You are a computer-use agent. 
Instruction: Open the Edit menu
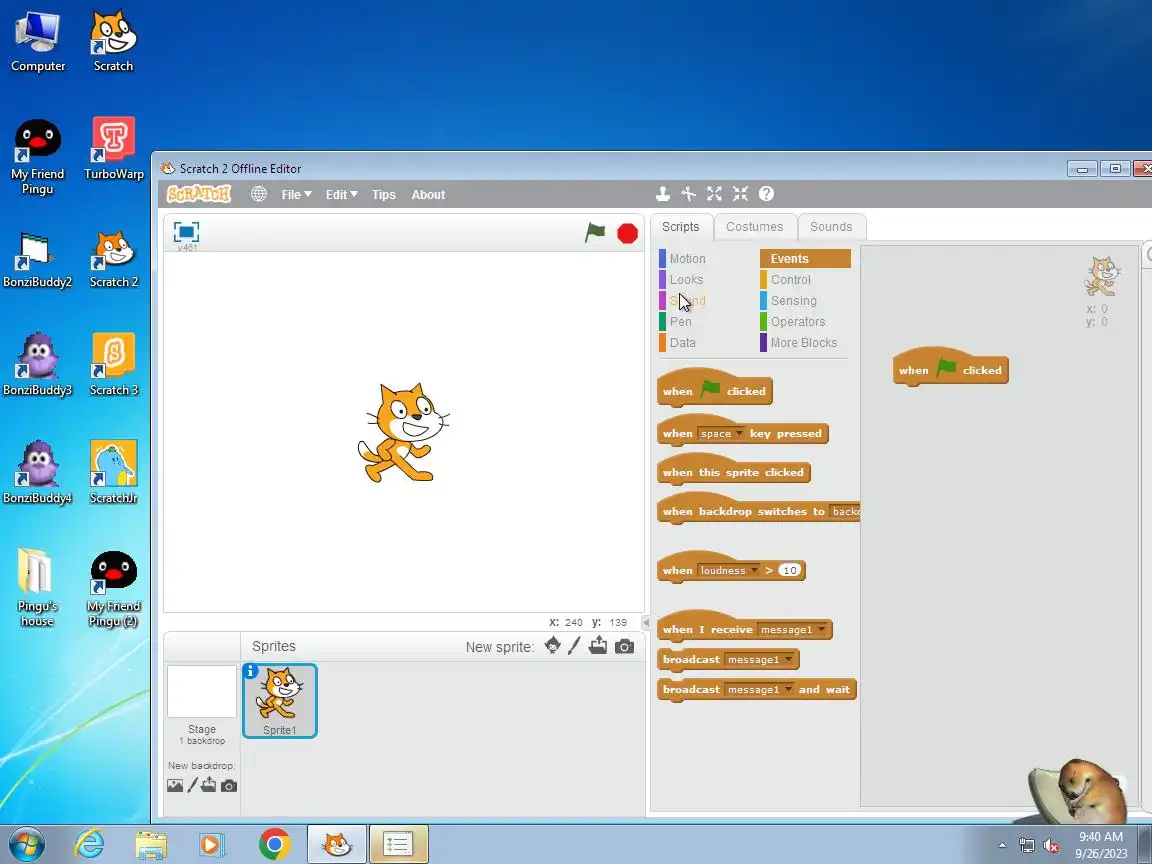(342, 195)
